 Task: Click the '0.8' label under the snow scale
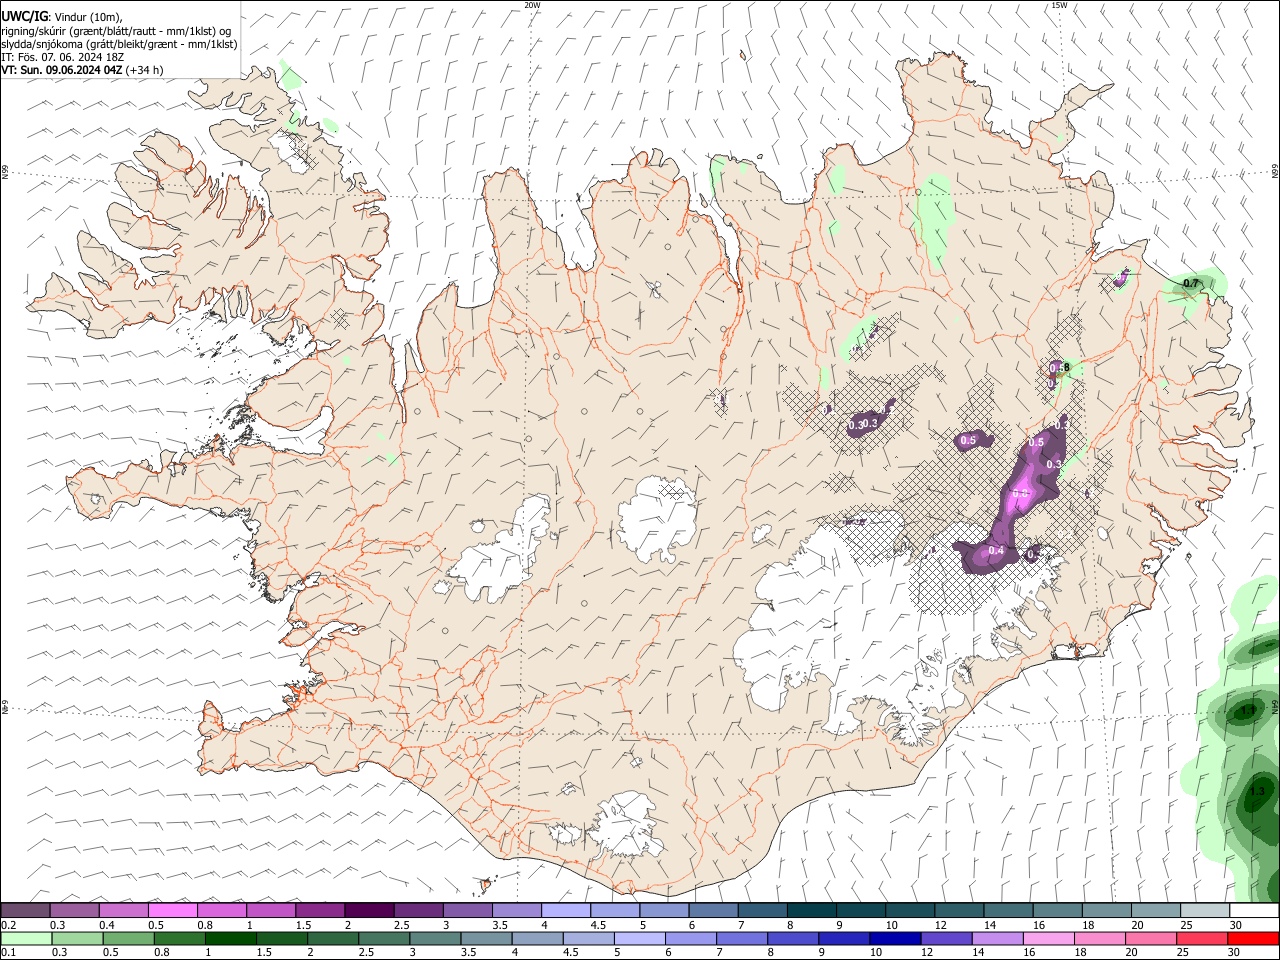[204, 925]
